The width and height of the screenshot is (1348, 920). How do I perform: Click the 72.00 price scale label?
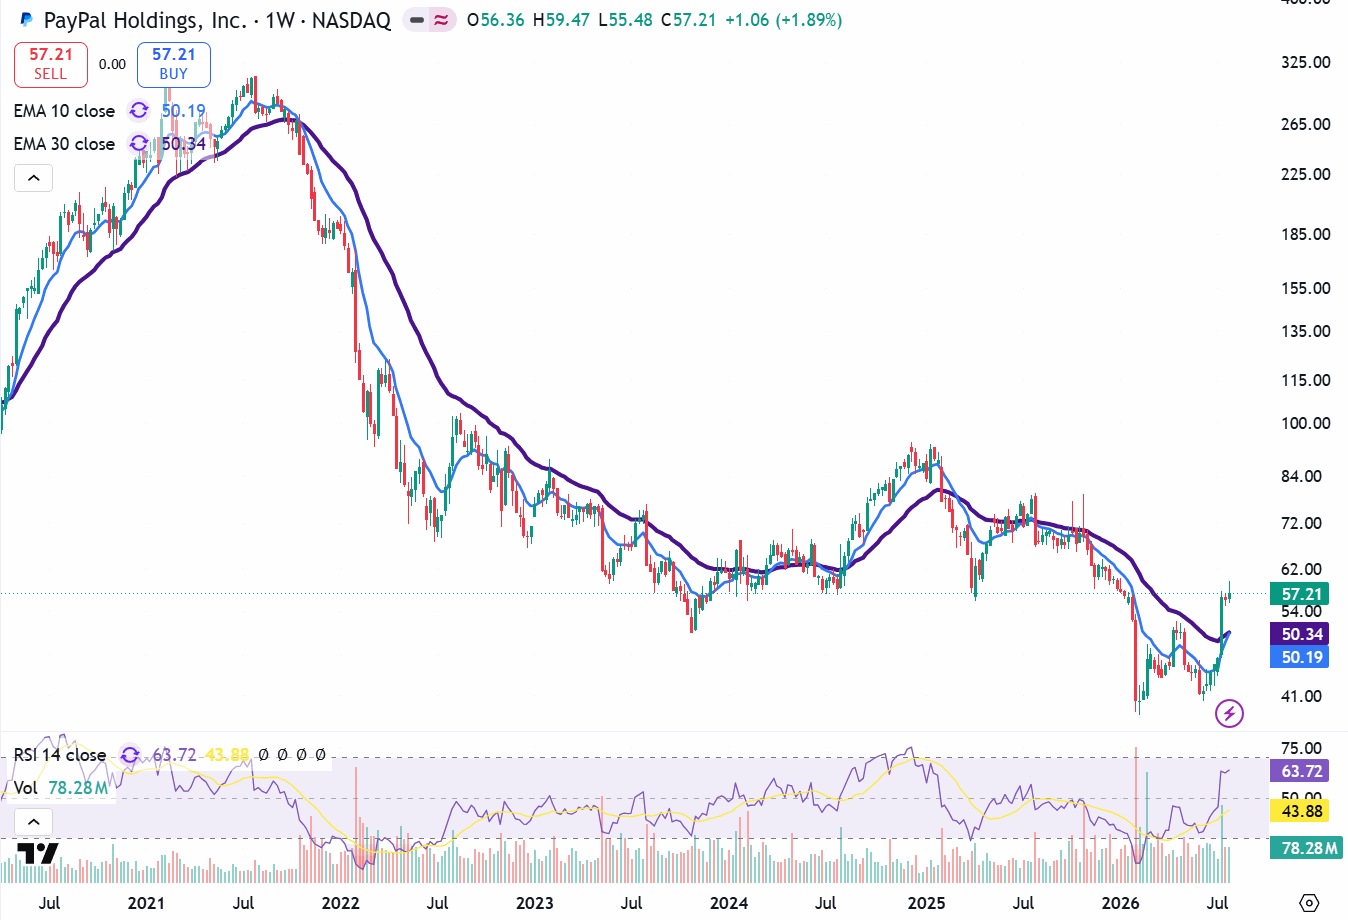(1302, 523)
